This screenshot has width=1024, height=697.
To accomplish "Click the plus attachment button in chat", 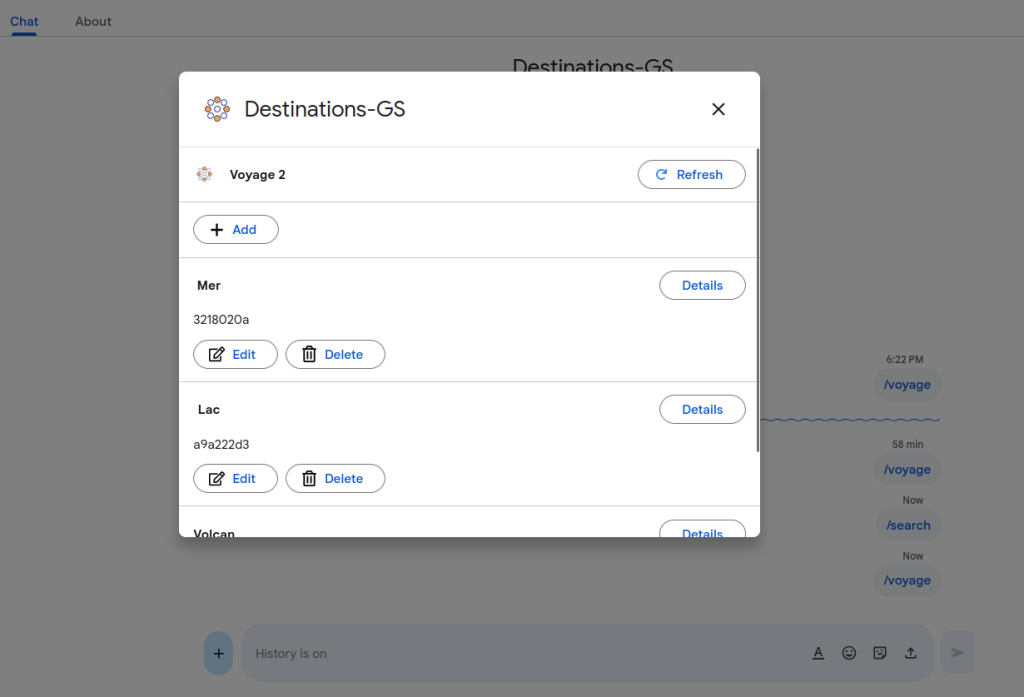I will coord(219,653).
